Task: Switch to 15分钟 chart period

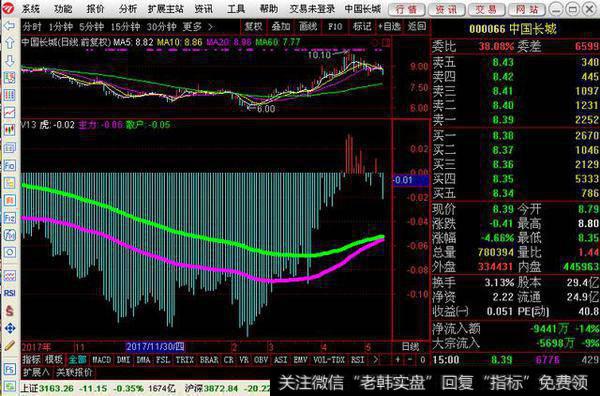Action: point(126,27)
